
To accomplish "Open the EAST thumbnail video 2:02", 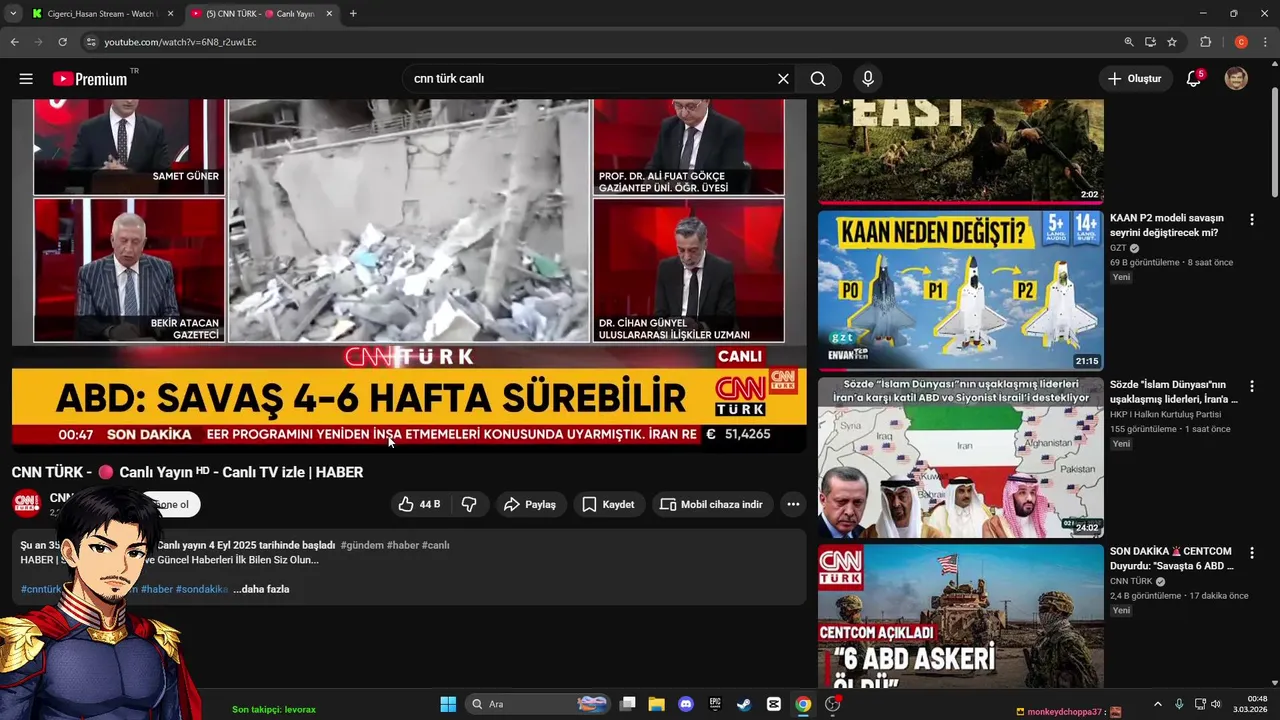I will [x=961, y=151].
